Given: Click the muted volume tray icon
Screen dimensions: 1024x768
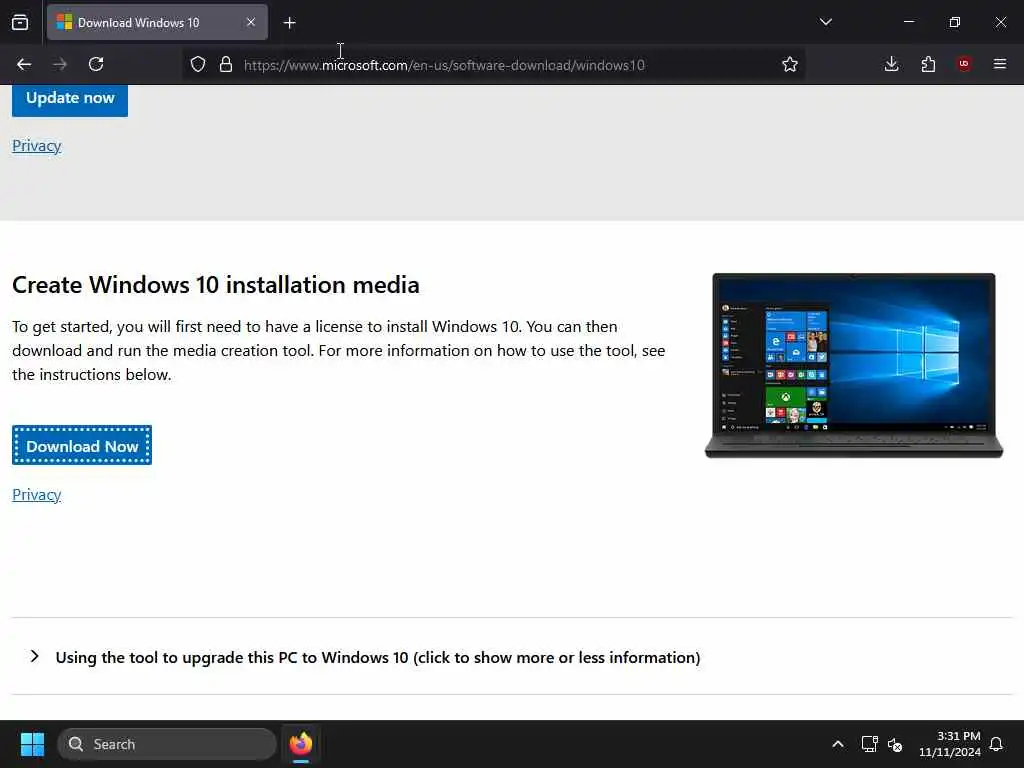Looking at the screenshot, I should coord(895,744).
